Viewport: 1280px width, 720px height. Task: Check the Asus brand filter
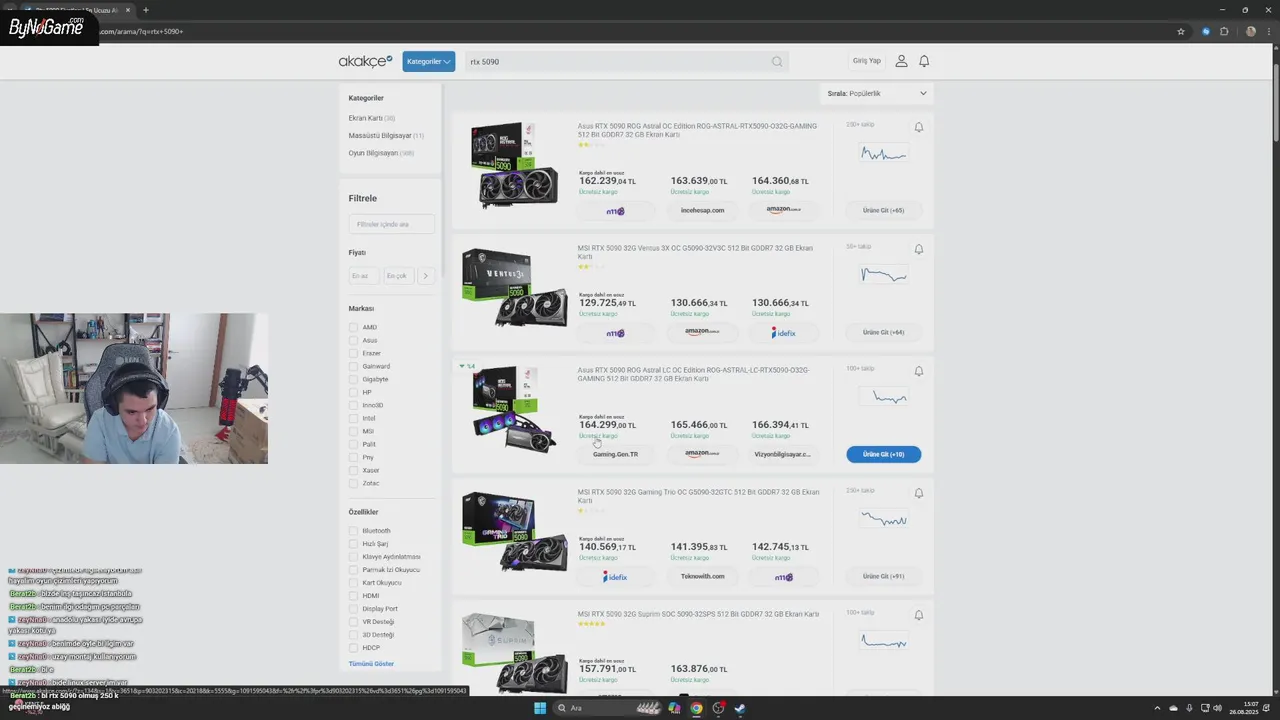[353, 340]
